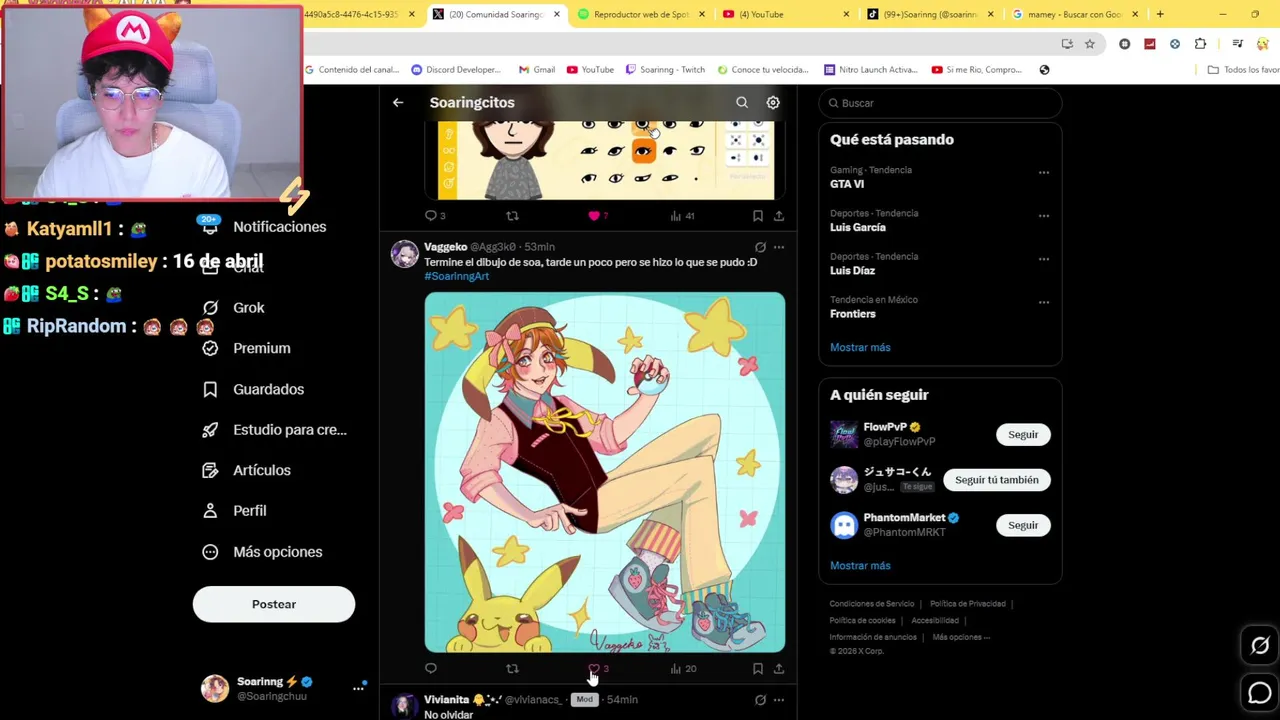Open the Frontiers trending topic
The height and width of the screenshot is (720, 1280).
(853, 314)
